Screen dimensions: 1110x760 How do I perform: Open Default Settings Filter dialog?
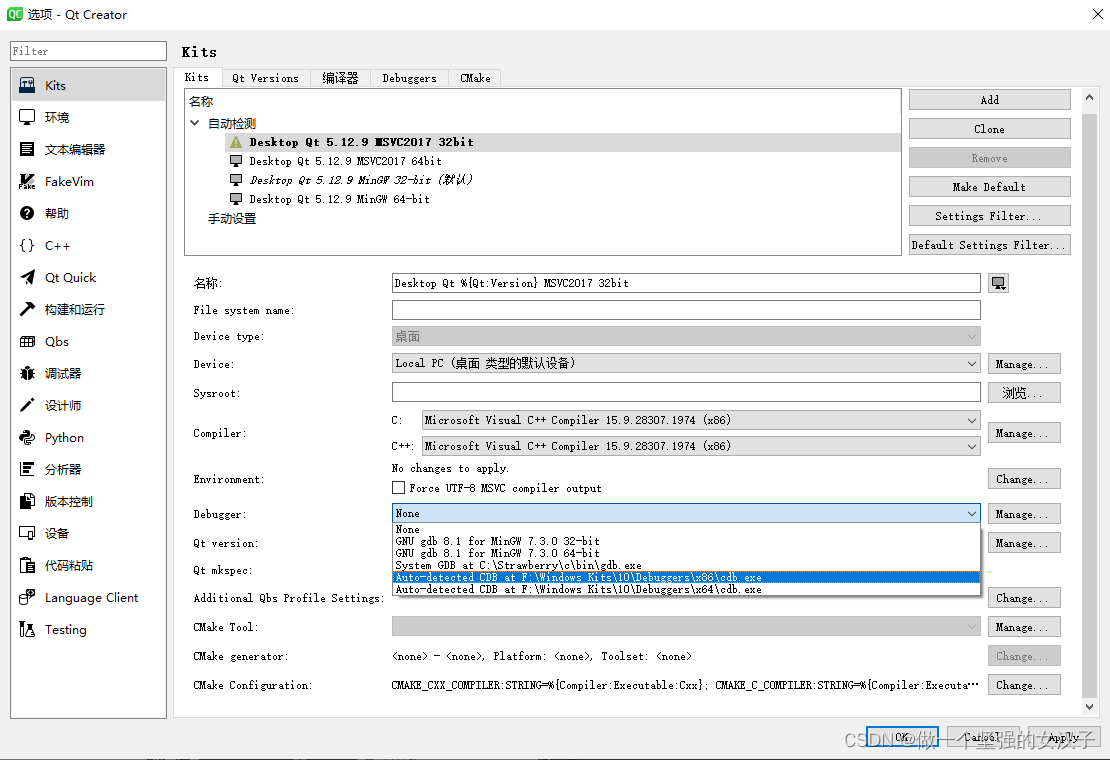pyautogui.click(x=990, y=245)
